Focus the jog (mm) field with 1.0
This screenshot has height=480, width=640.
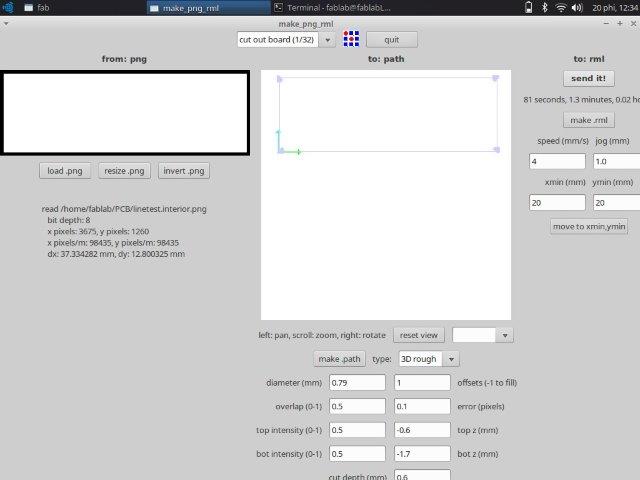pyautogui.click(x=616, y=161)
